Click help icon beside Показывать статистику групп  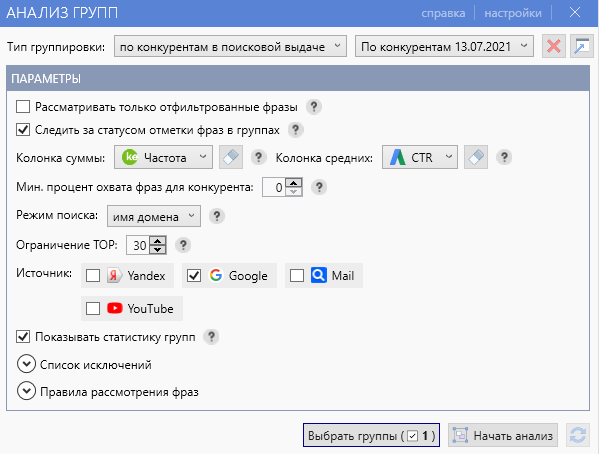211,337
